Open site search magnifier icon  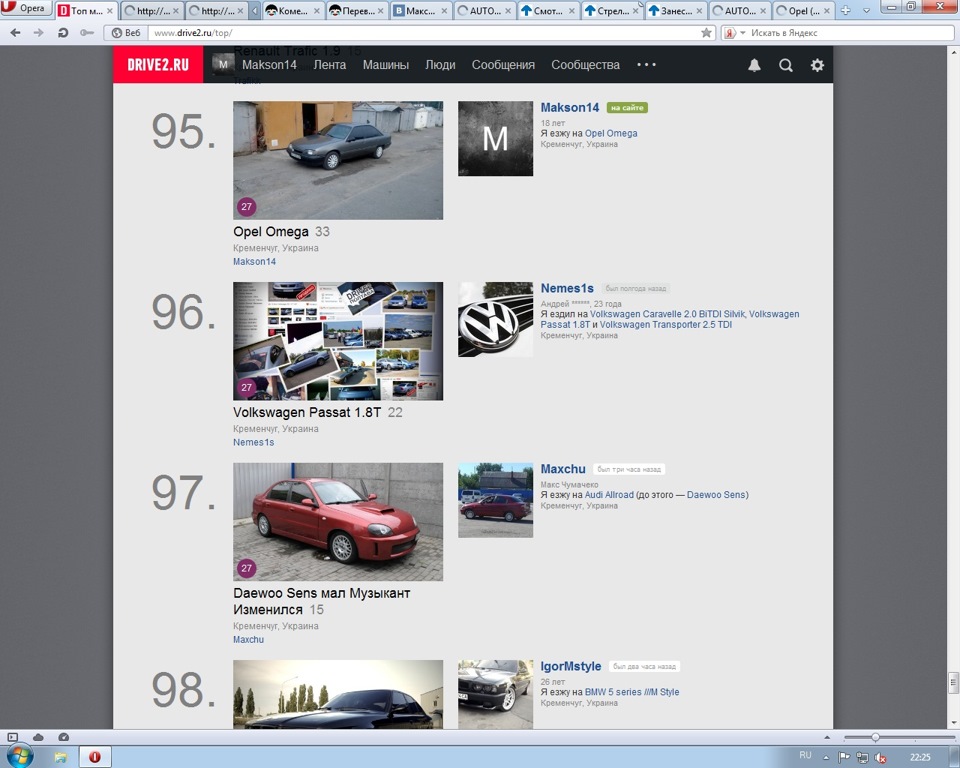coord(786,65)
